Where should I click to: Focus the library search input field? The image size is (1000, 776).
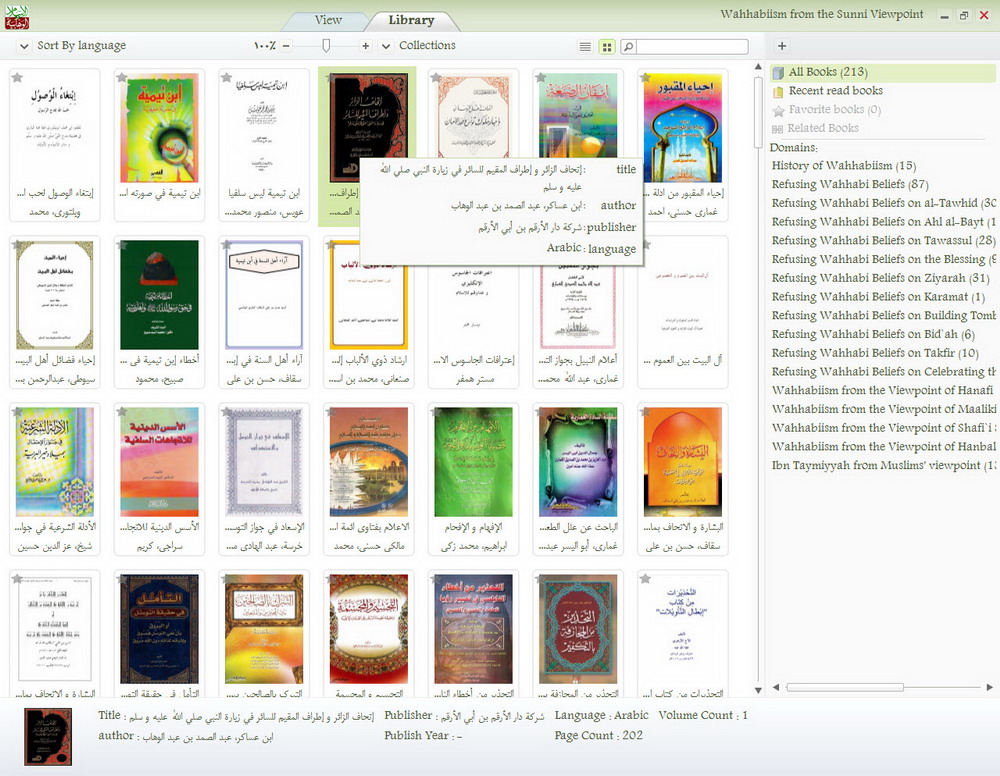coord(692,47)
